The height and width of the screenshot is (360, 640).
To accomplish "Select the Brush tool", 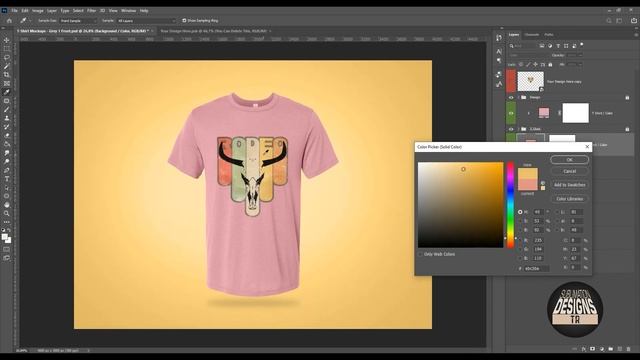I will (7, 109).
